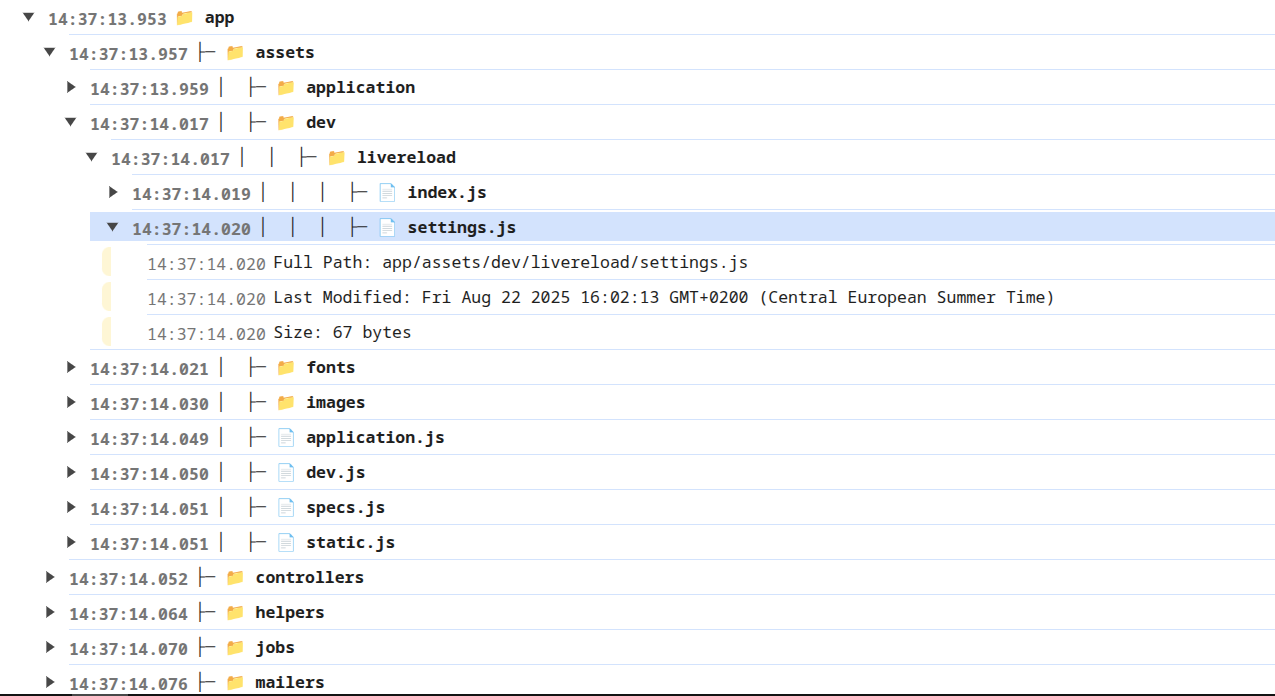Click the jobs folder label
Screen dimensions: 1275x696
pos(275,648)
